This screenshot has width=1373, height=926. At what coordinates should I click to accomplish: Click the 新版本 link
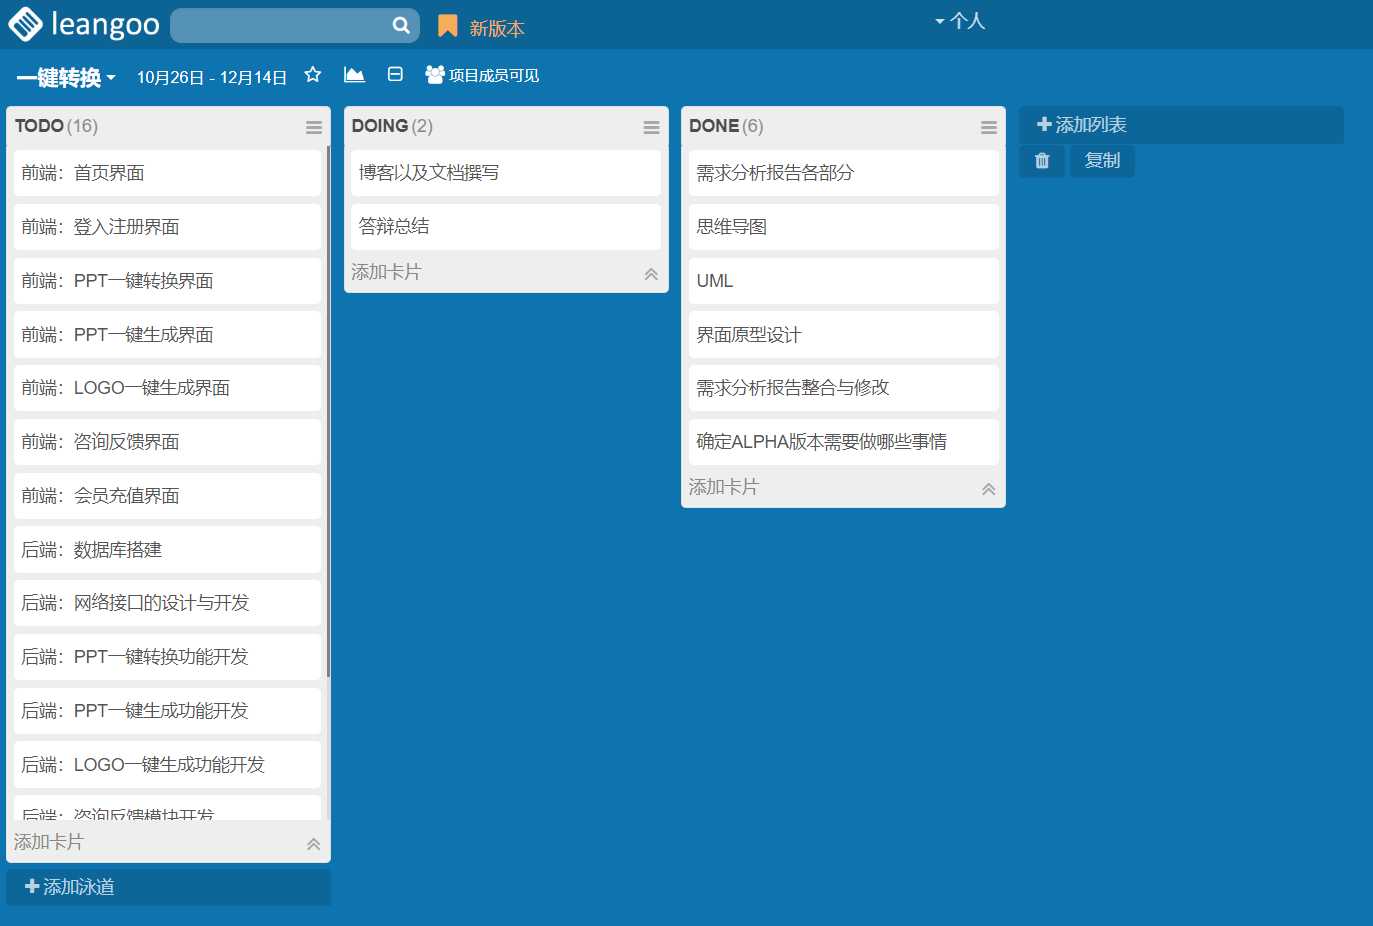tap(497, 28)
